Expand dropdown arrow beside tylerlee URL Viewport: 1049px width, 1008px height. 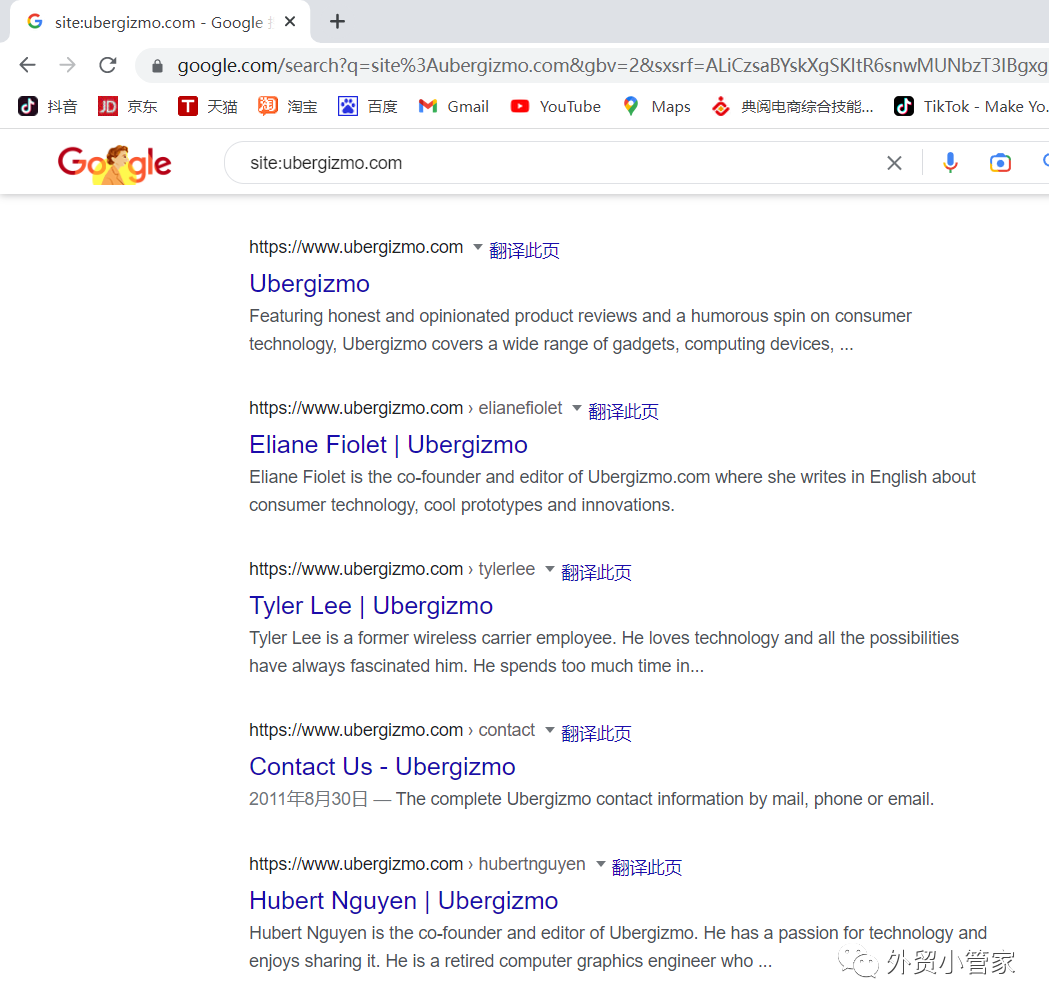550,569
